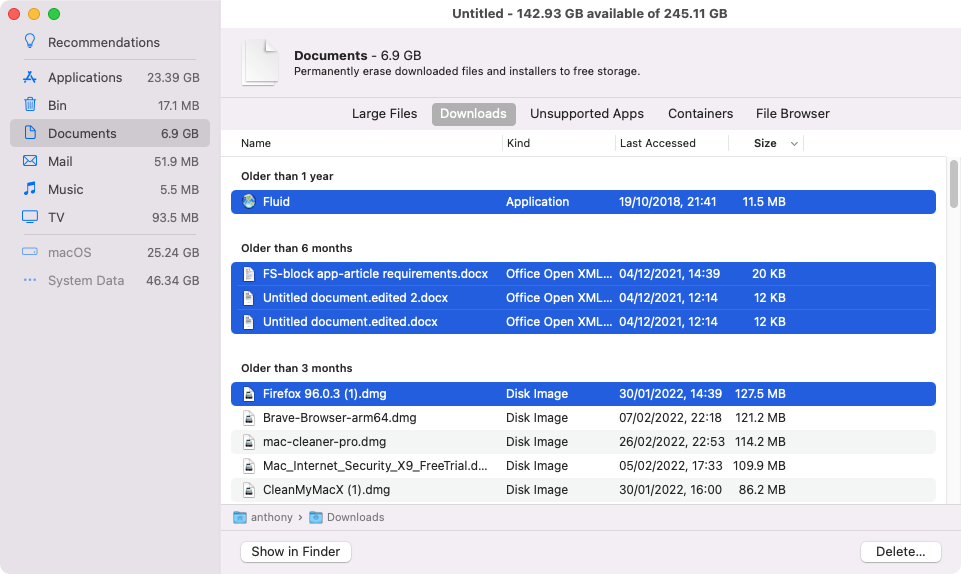Select Untitled document.edited 2.docx file name

[355, 298]
